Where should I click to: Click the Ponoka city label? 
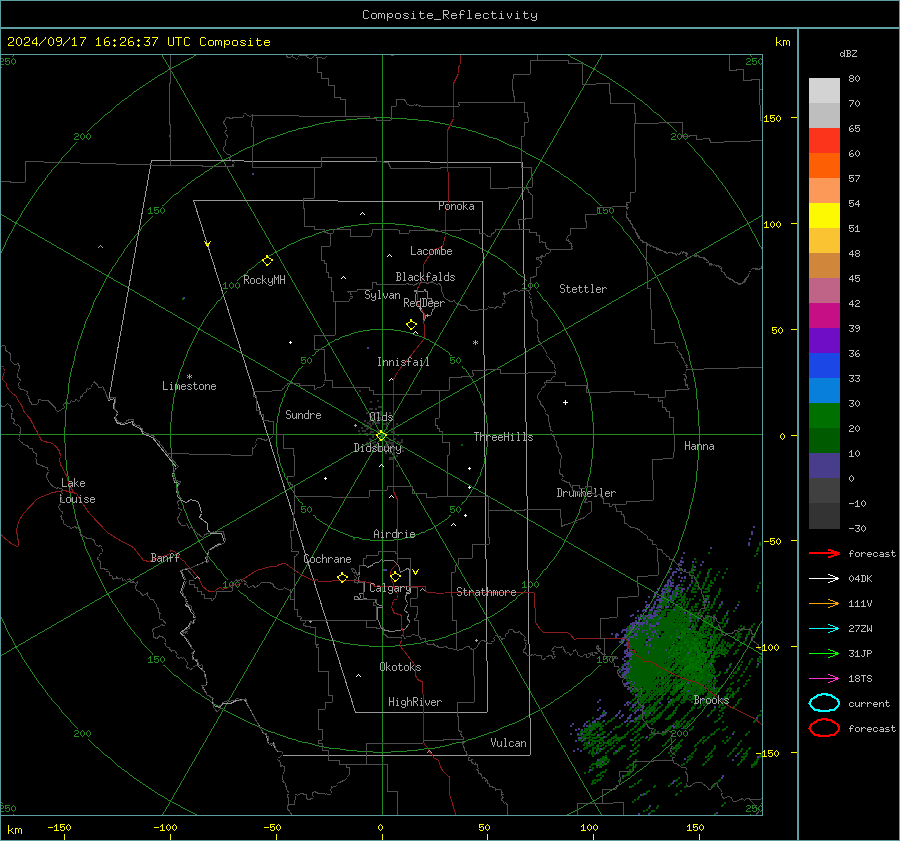pos(456,206)
